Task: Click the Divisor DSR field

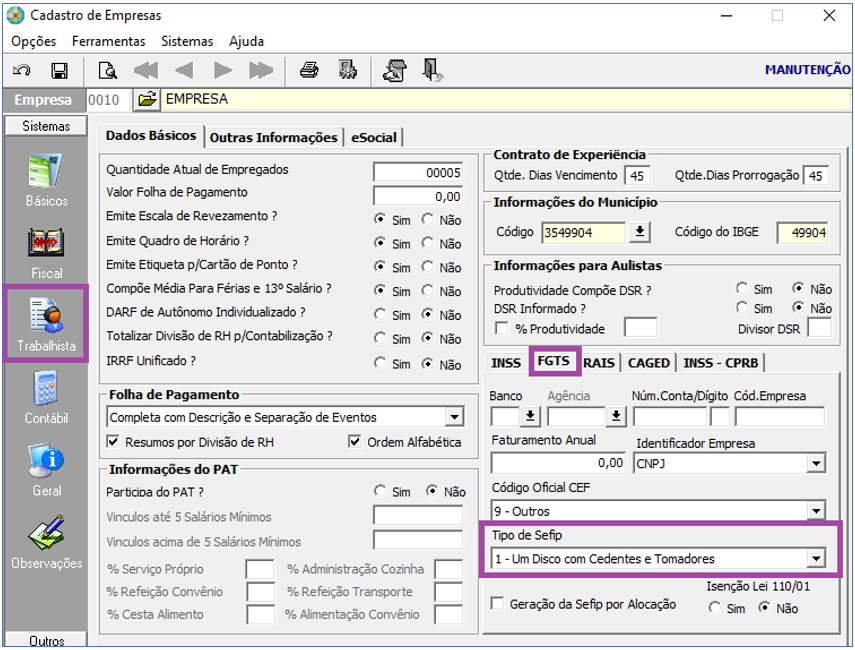Action: [819, 328]
